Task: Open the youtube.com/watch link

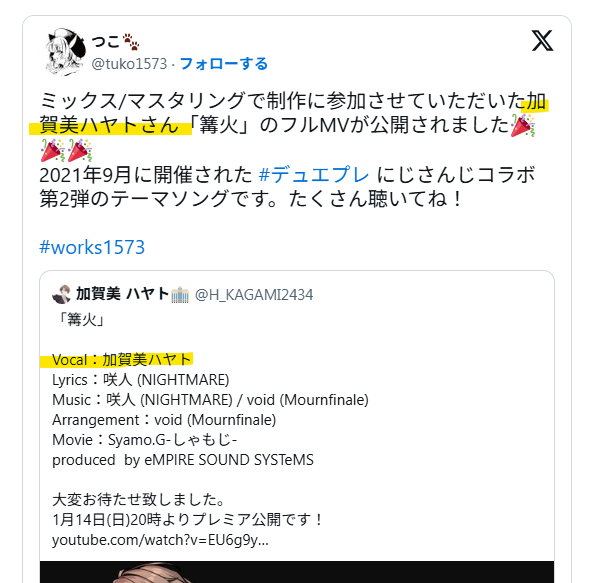Action: (160, 540)
